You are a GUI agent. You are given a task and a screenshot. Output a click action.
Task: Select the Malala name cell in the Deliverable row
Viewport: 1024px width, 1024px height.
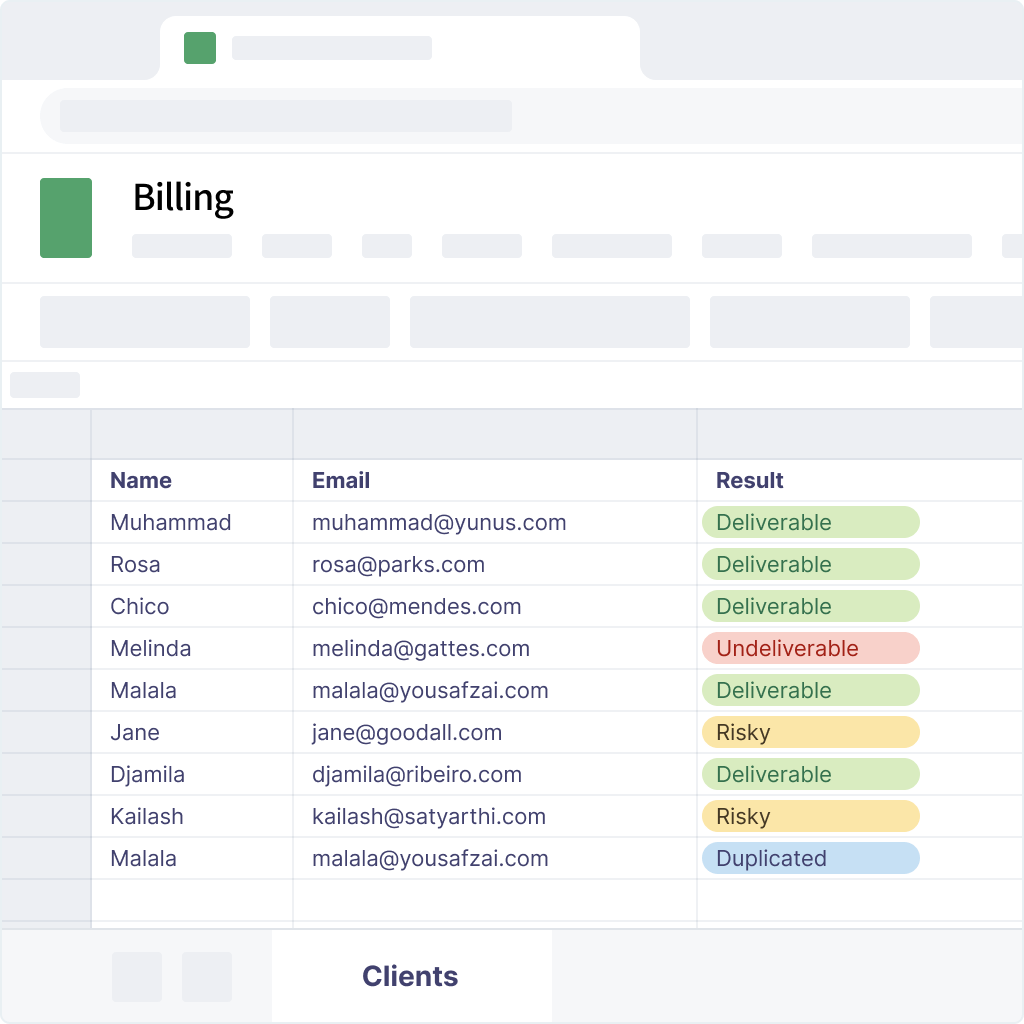pos(192,690)
